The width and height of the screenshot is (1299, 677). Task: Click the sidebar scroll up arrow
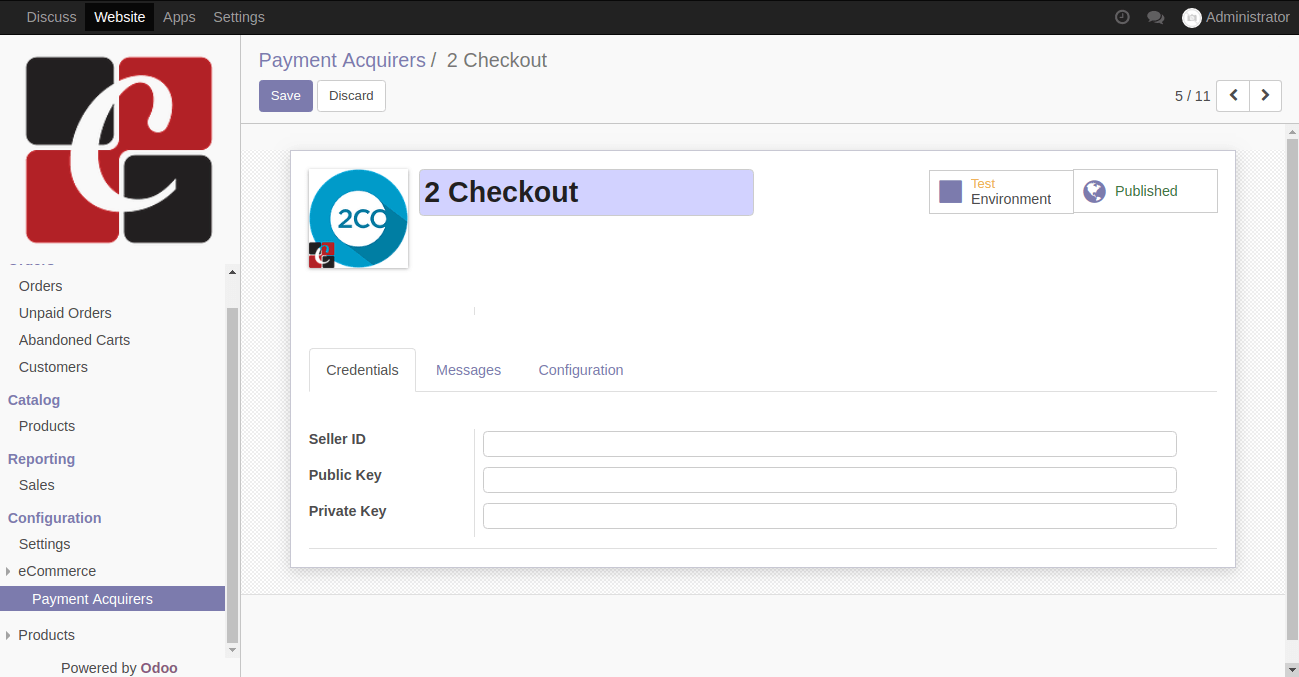(x=233, y=272)
